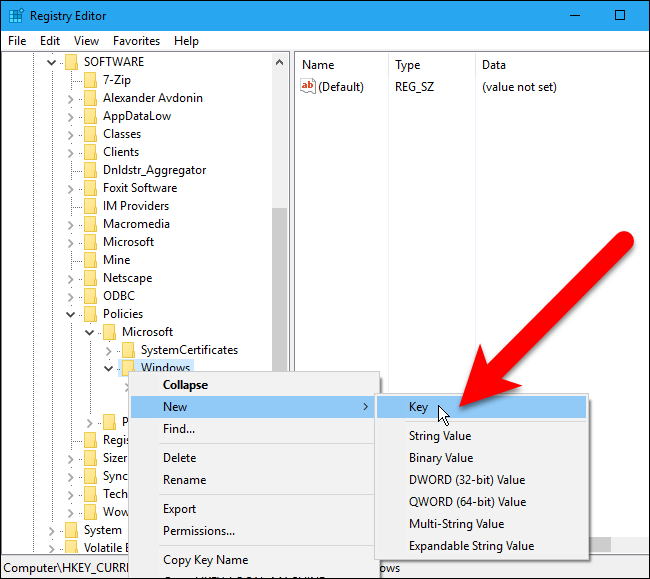
Task: Click the 7-Zip folder icon
Action: coord(90,80)
